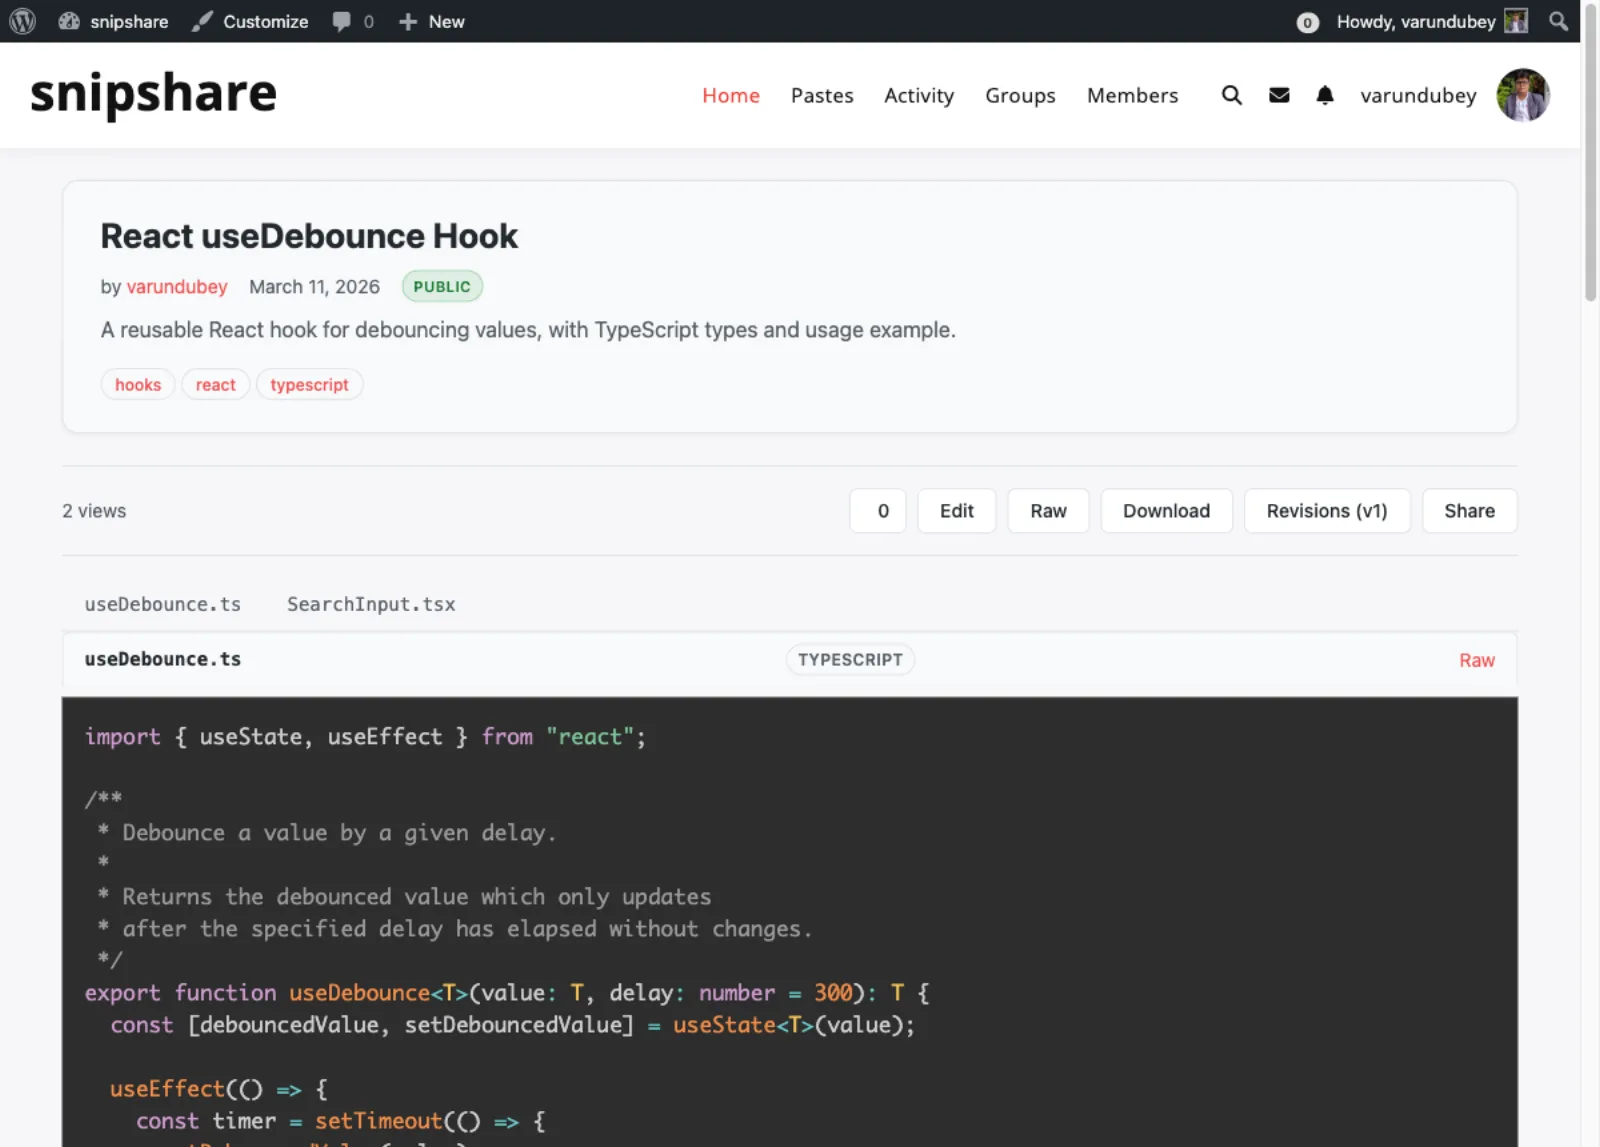Screen dimensions: 1600x1147
Task: Open the varundubey profile avatar in header
Action: tap(1522, 95)
